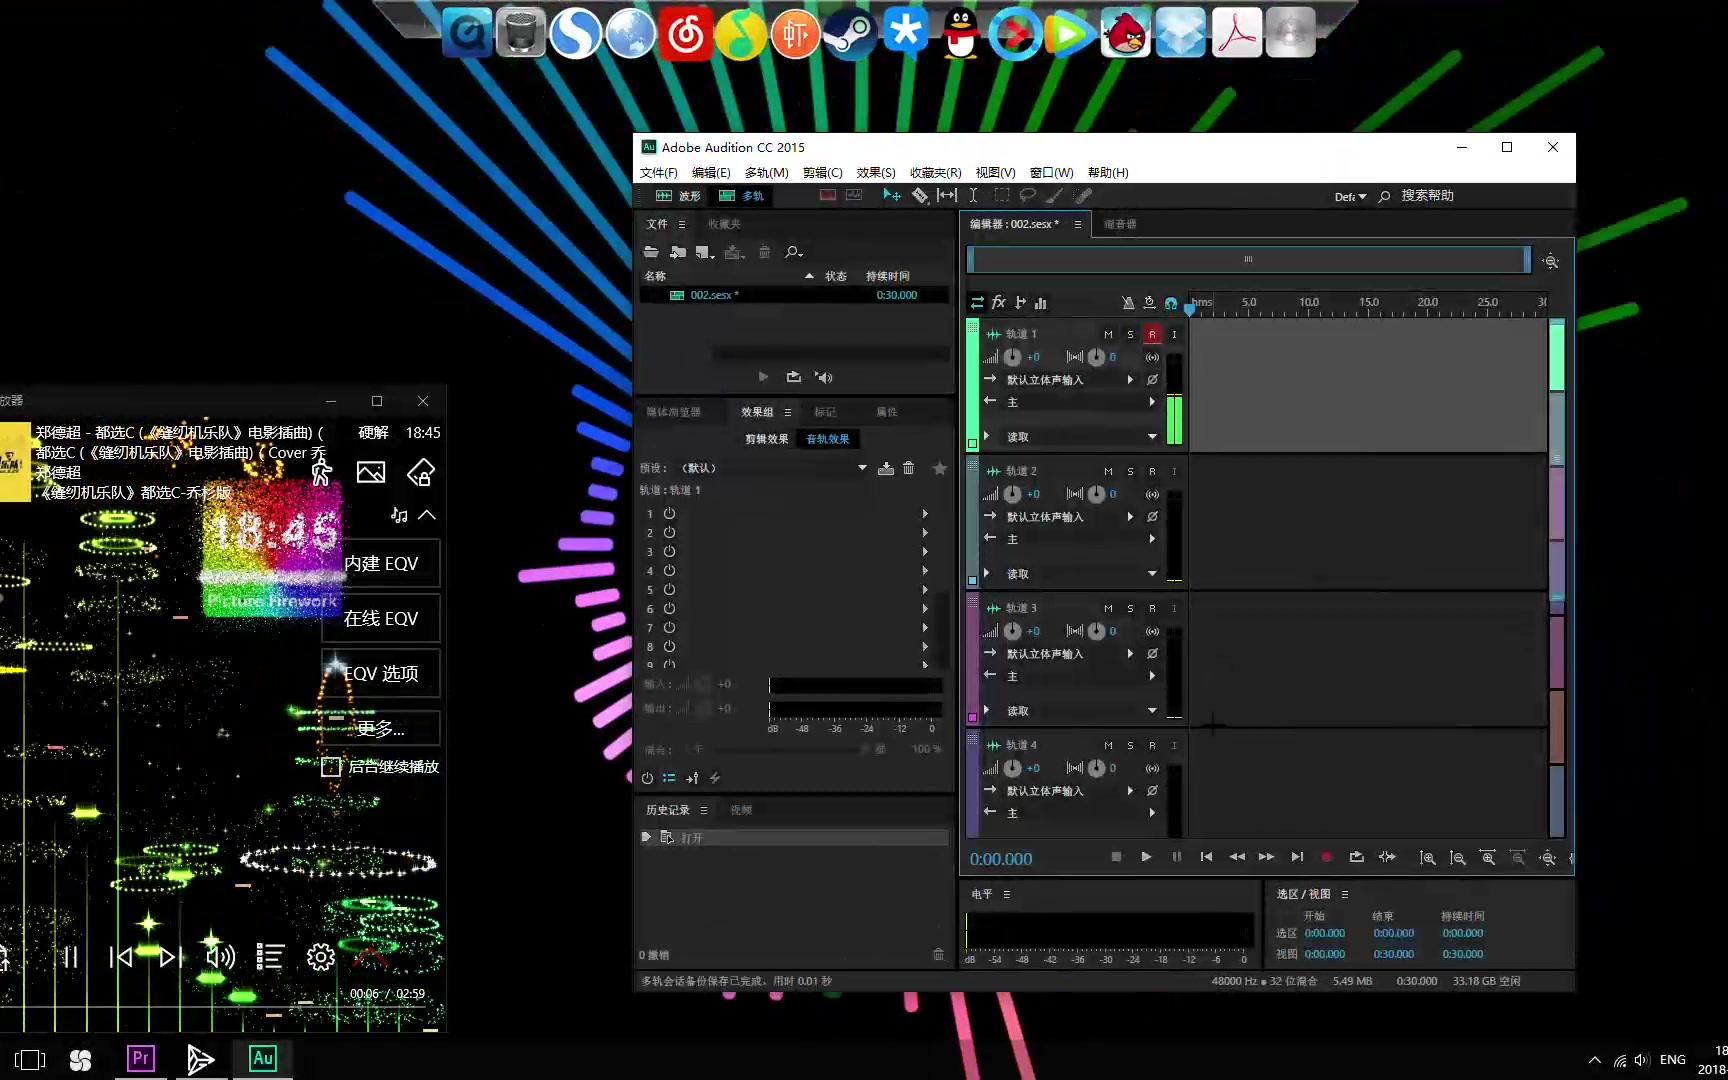Toggle record arm R on 轨道 1
The image size is (1728, 1080).
point(1152,334)
